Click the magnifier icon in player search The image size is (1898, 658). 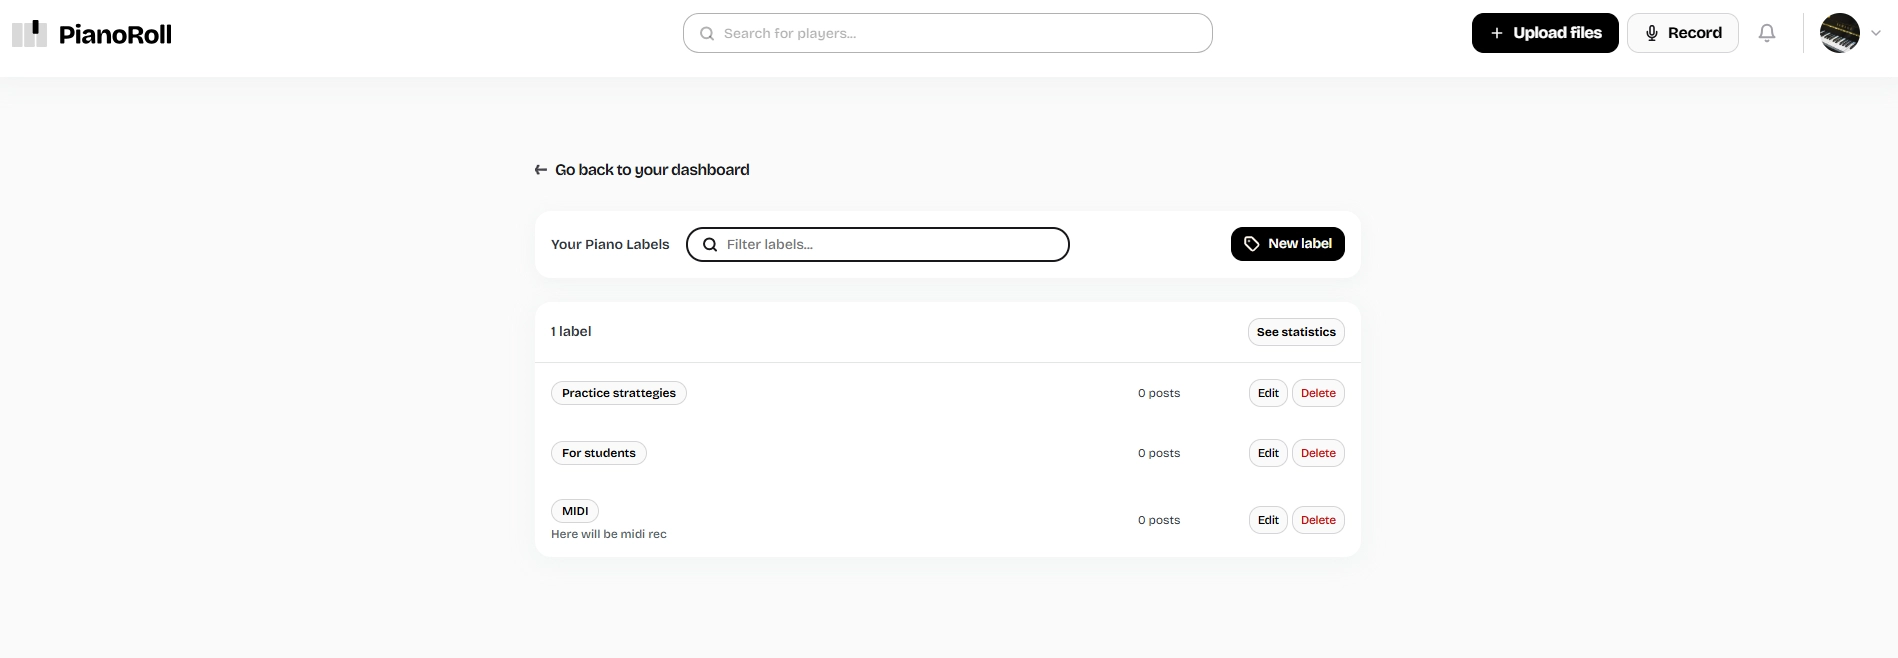[x=707, y=34]
